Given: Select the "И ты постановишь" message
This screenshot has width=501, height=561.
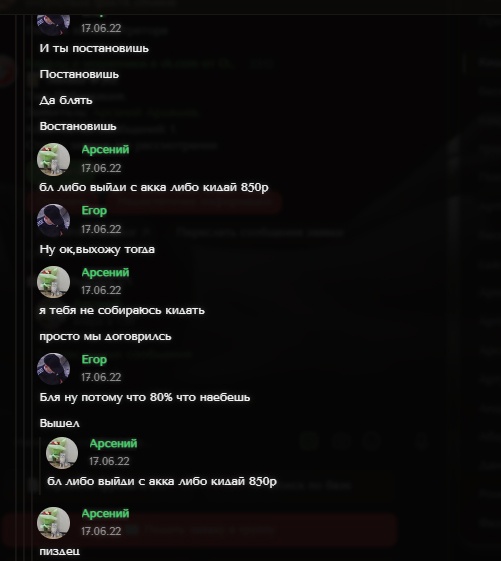Looking at the screenshot, I should [94, 48].
